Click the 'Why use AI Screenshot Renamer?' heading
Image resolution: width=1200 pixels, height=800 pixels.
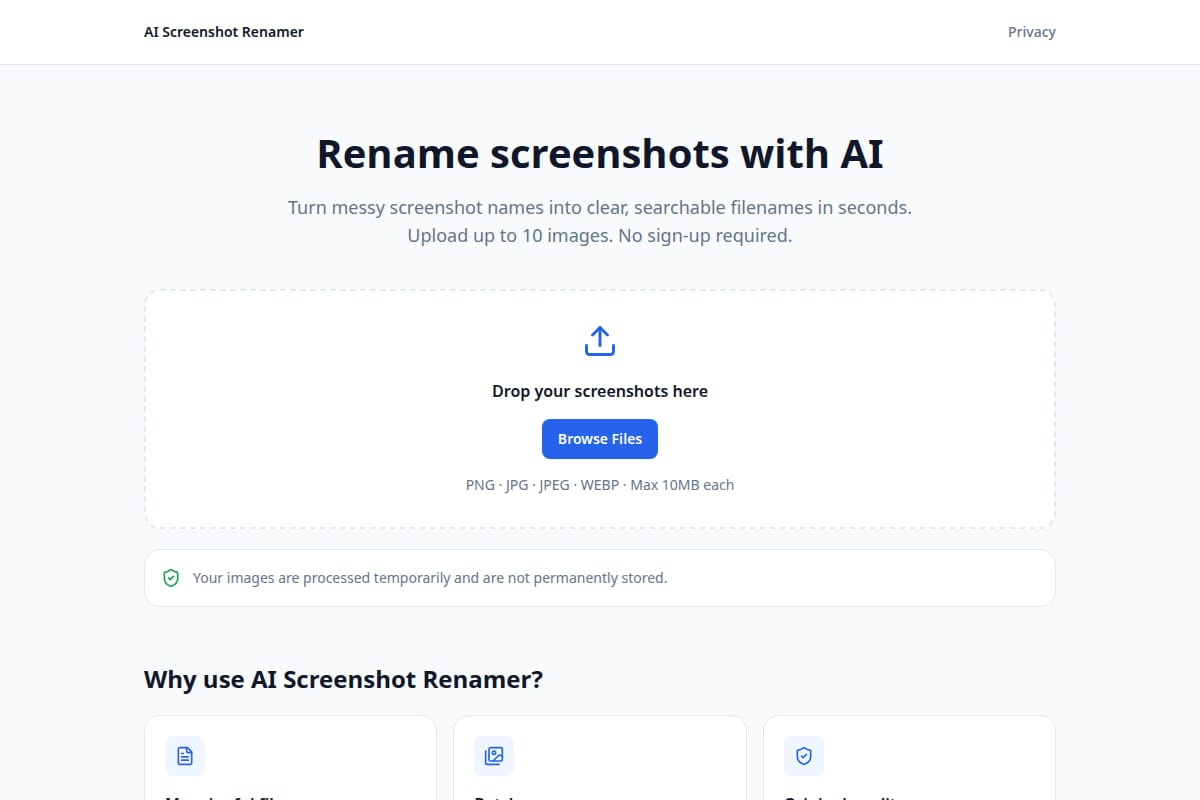344,680
